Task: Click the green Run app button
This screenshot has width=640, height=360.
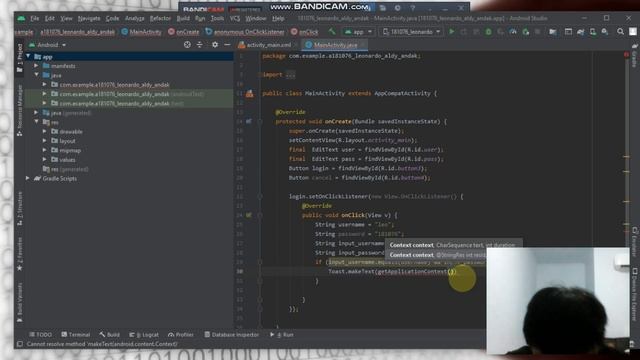Action: (451, 31)
